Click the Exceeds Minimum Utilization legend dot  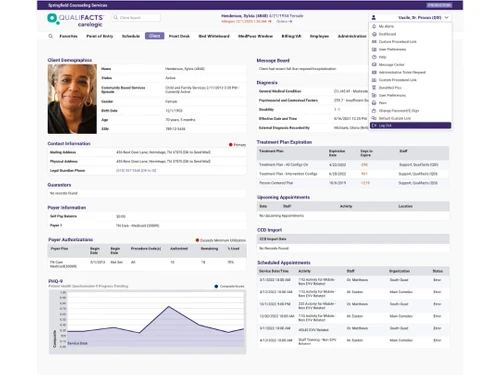197,240
